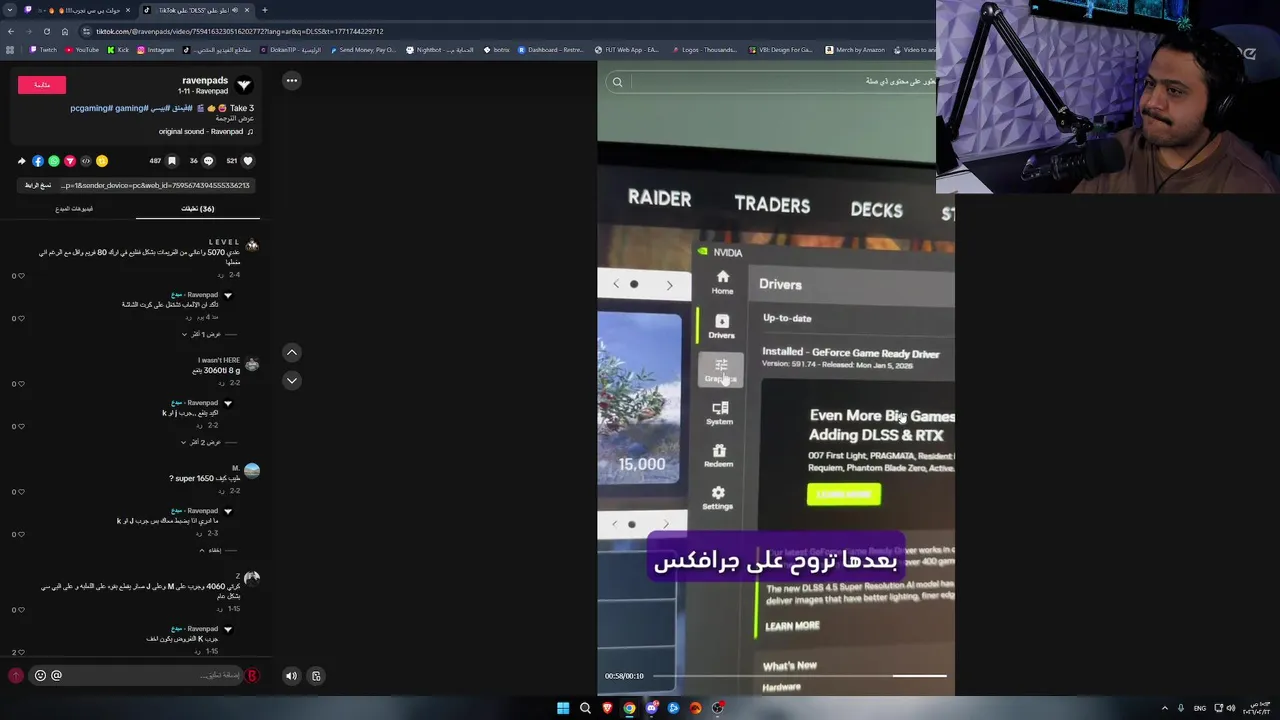Open Brave browser from the taskbar
Image resolution: width=1280 pixels, height=720 pixels.
click(x=607, y=708)
